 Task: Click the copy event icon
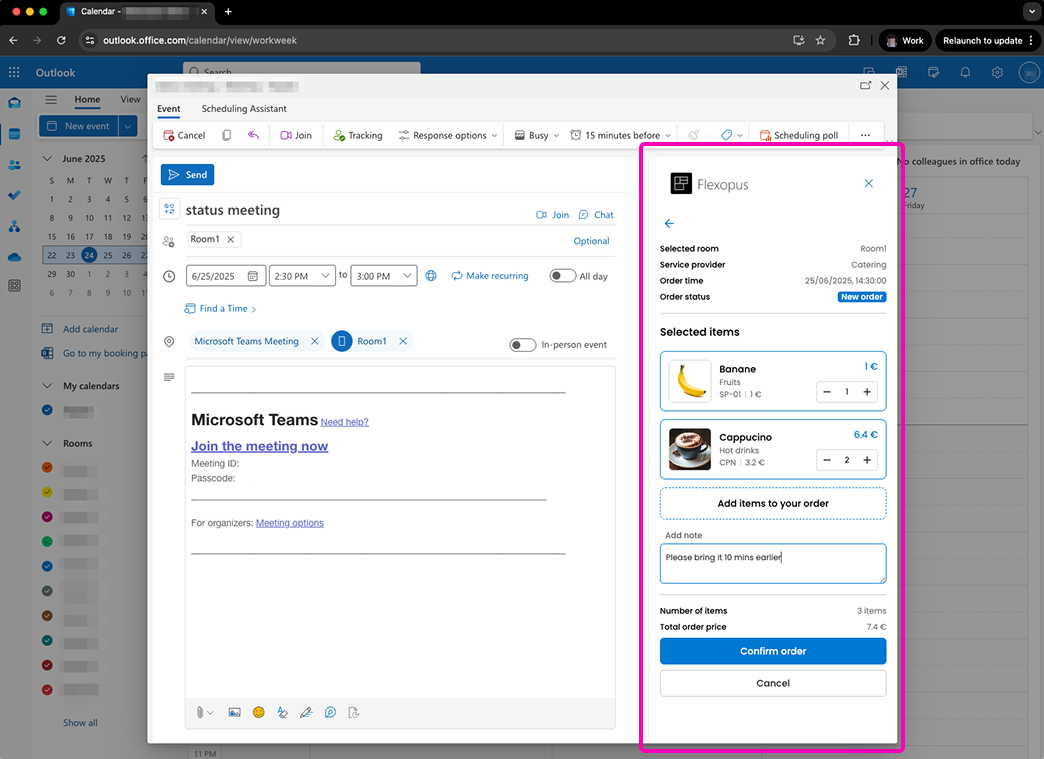coord(226,135)
